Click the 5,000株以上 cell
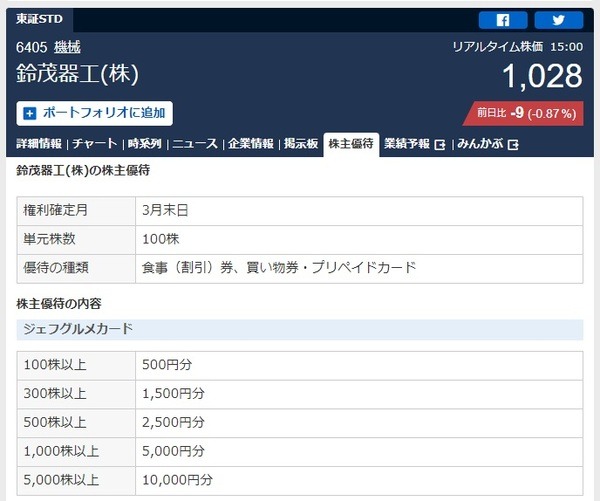Viewport: 600px width, 501px height. pyautogui.click(x=76, y=481)
